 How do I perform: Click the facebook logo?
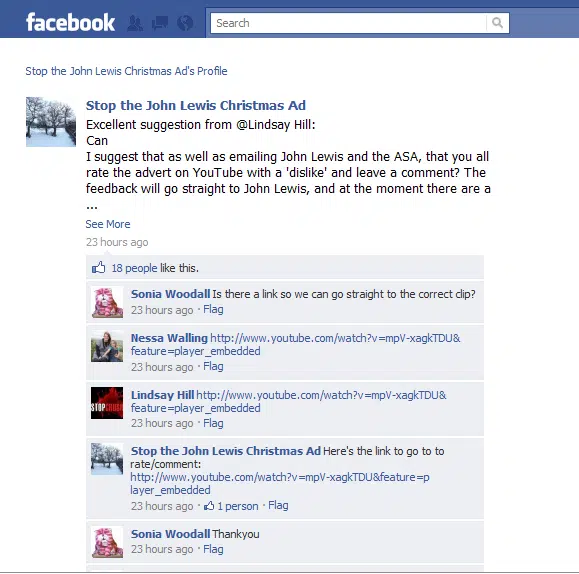70,23
